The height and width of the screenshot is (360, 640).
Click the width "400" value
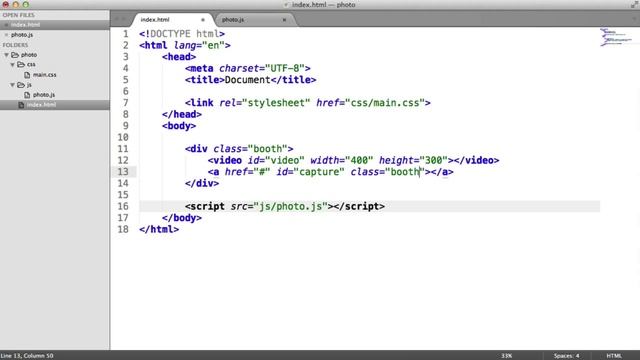tap(359, 160)
